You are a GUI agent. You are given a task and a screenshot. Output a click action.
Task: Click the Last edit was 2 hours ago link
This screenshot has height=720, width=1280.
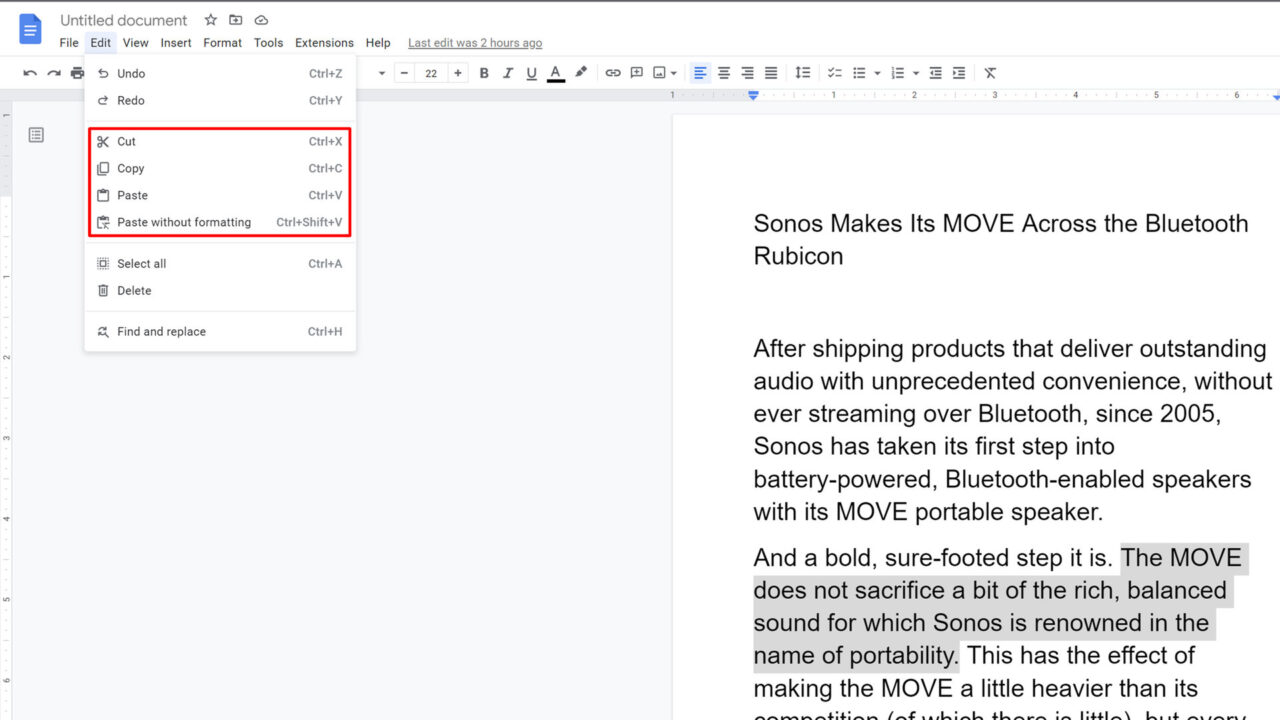tap(475, 43)
